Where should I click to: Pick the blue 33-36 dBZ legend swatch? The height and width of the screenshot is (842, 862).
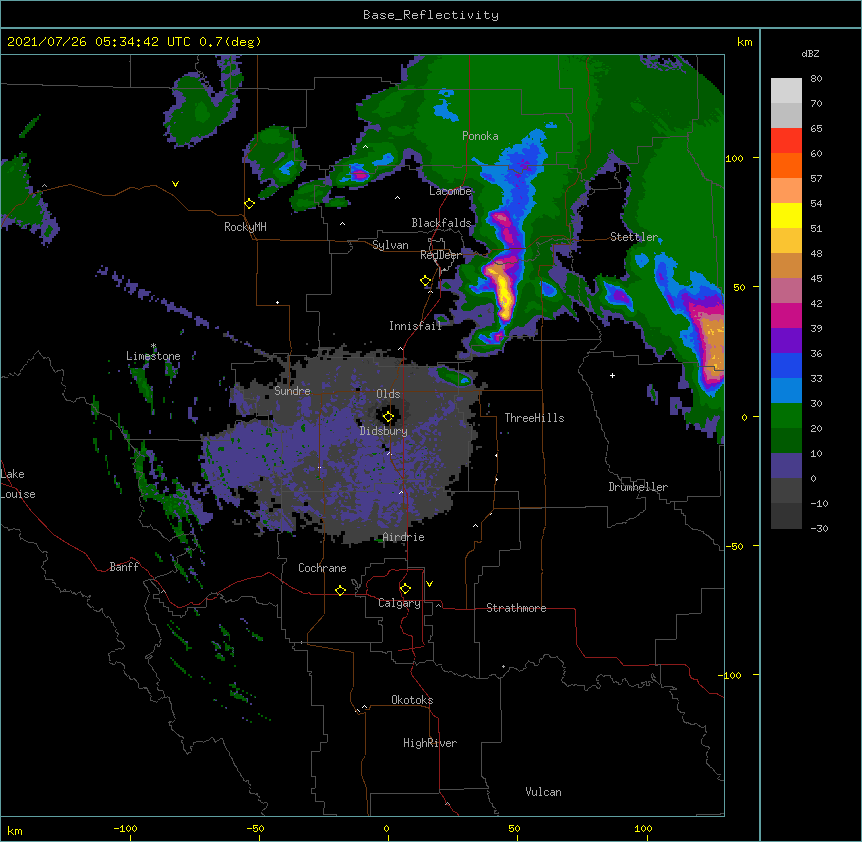click(786, 365)
